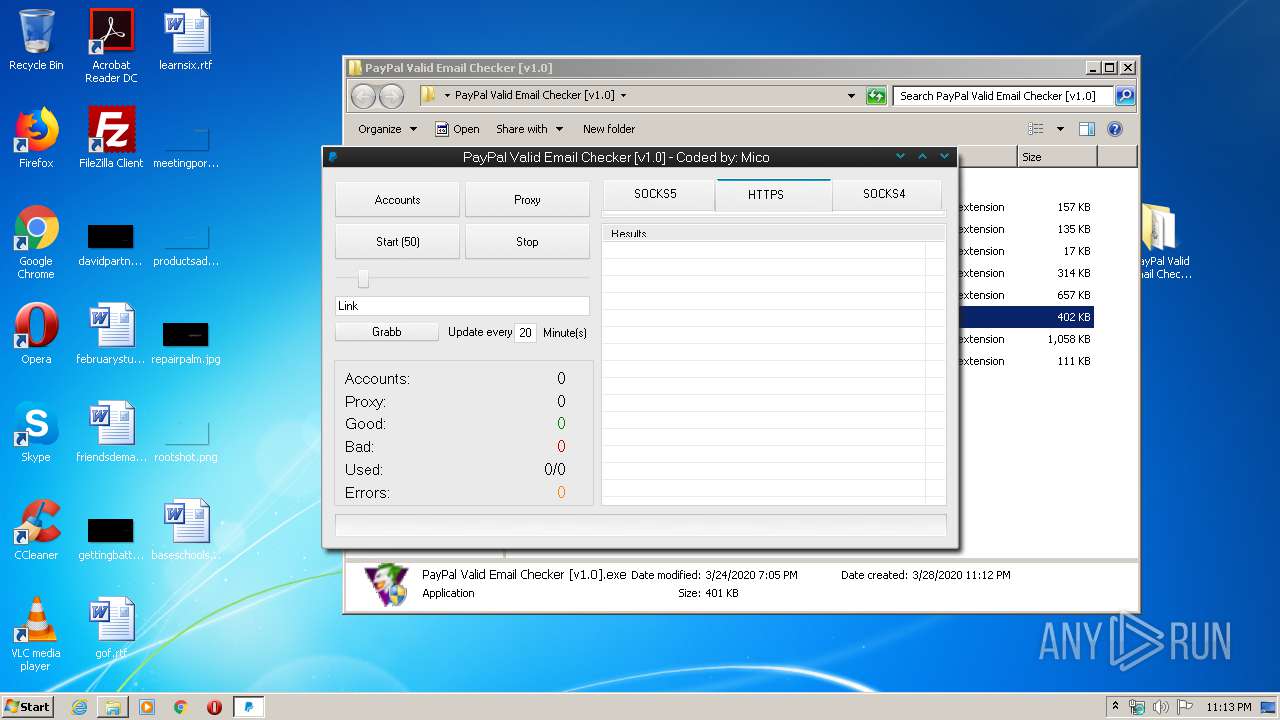Click Explorer forward navigation arrow

tap(391, 96)
